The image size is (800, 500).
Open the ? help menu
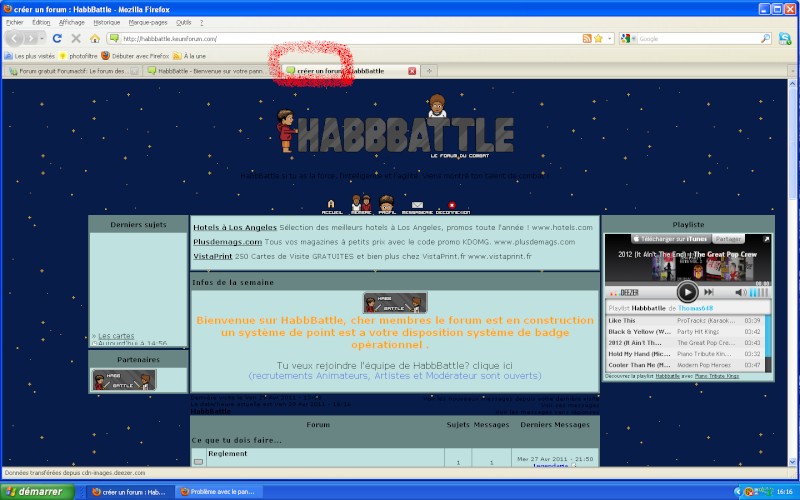coord(202,22)
